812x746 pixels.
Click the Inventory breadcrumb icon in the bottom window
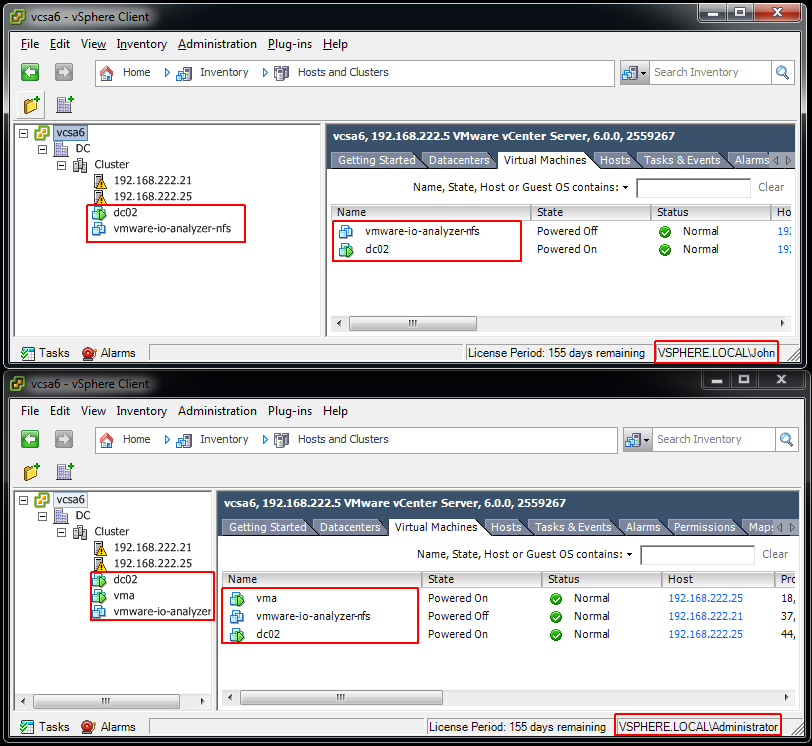(184, 440)
